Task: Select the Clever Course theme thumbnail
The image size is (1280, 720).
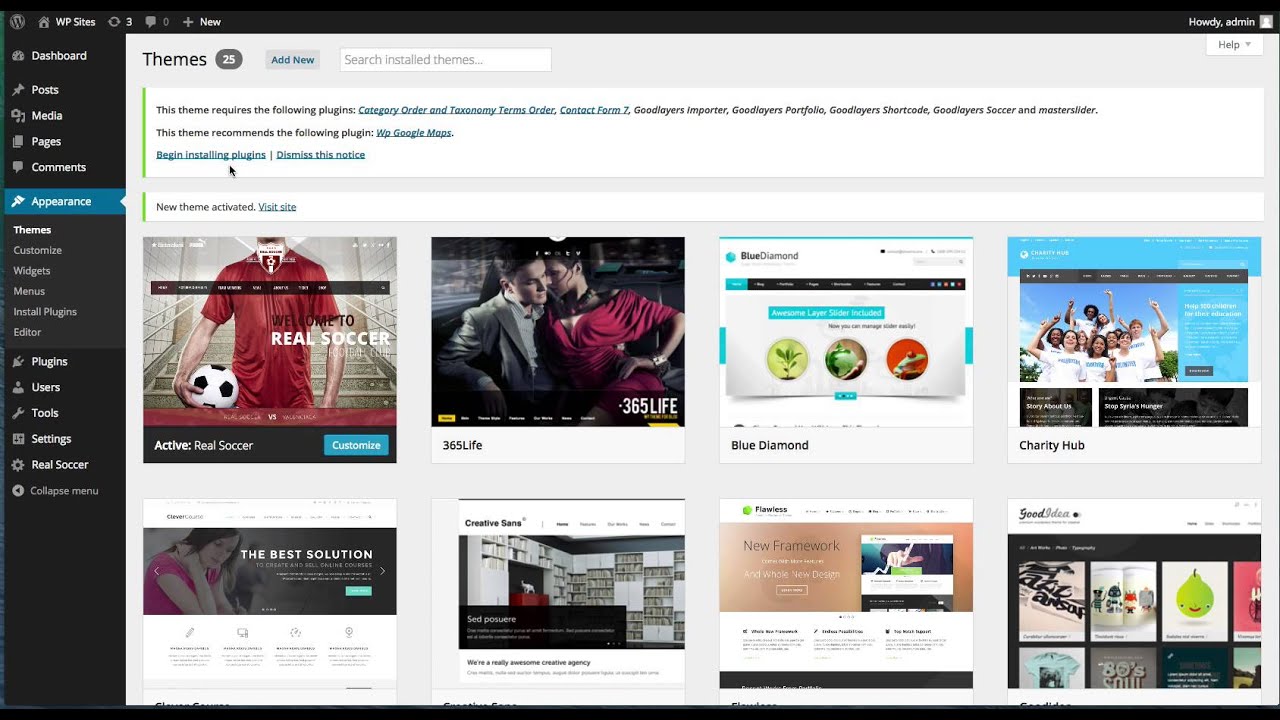Action: pyautogui.click(x=270, y=594)
